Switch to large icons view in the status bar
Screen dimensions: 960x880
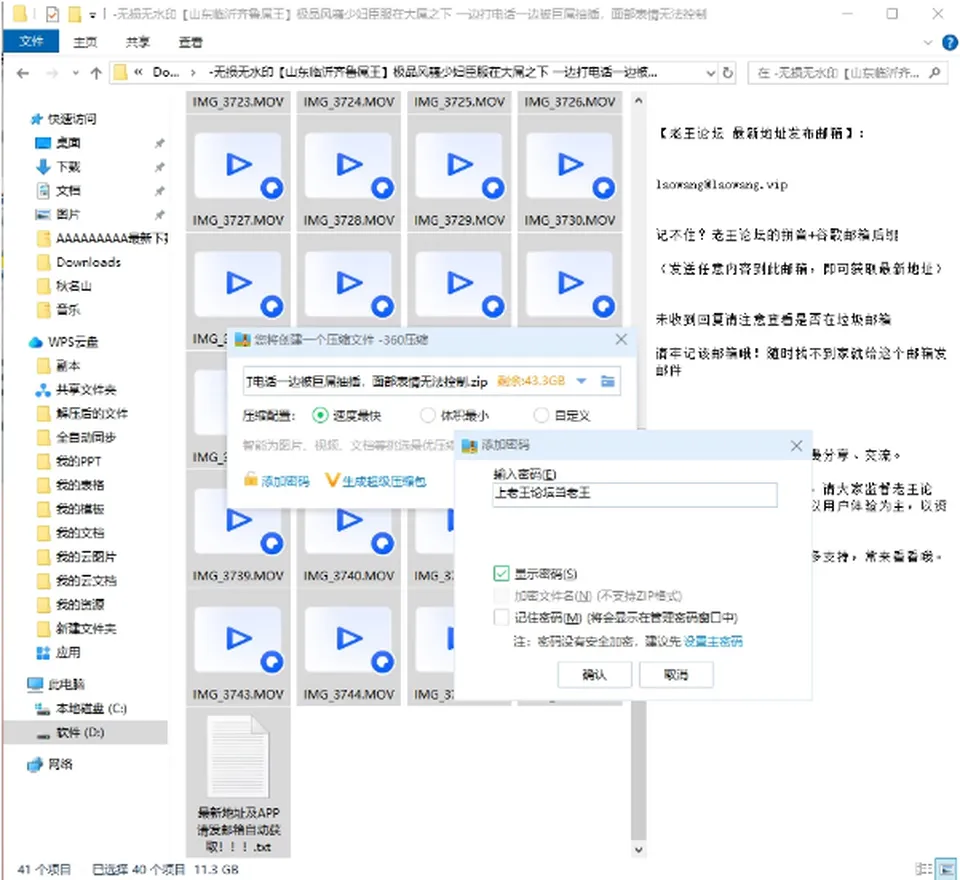pos(947,868)
